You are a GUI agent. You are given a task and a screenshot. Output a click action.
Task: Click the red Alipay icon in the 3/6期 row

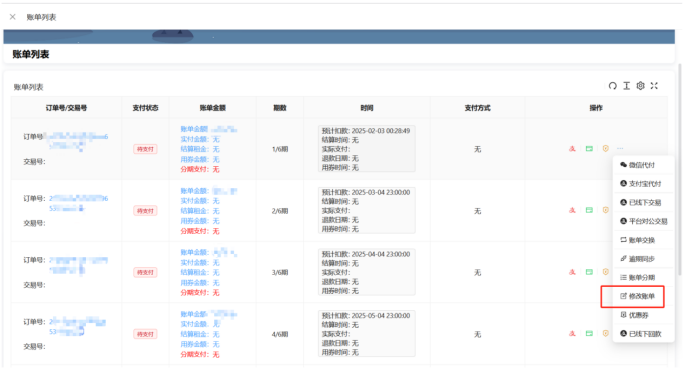pos(572,272)
